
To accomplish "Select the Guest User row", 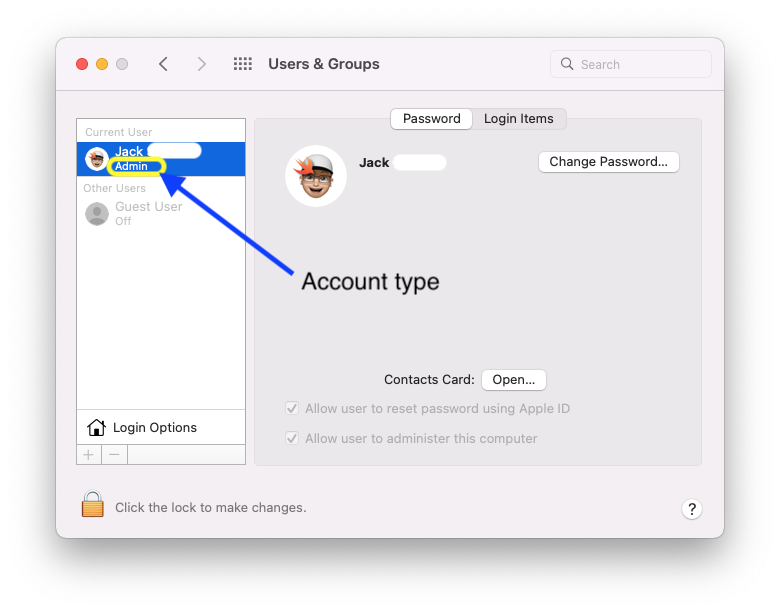I will pos(161,214).
